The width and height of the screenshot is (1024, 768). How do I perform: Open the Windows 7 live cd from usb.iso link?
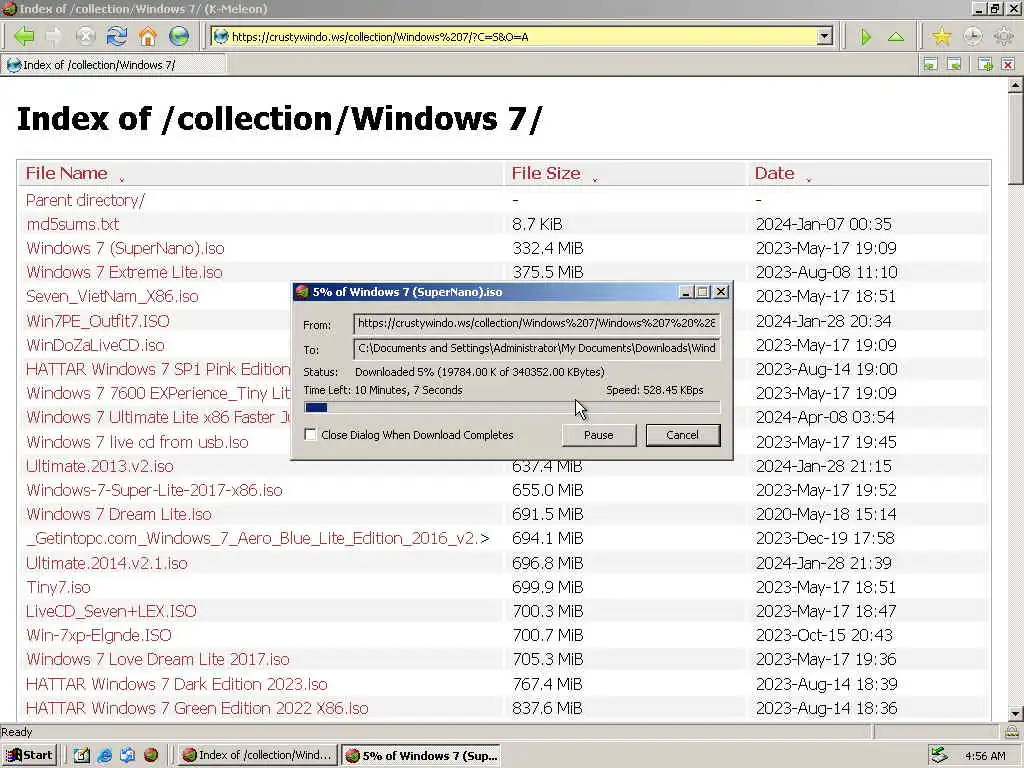click(137, 442)
